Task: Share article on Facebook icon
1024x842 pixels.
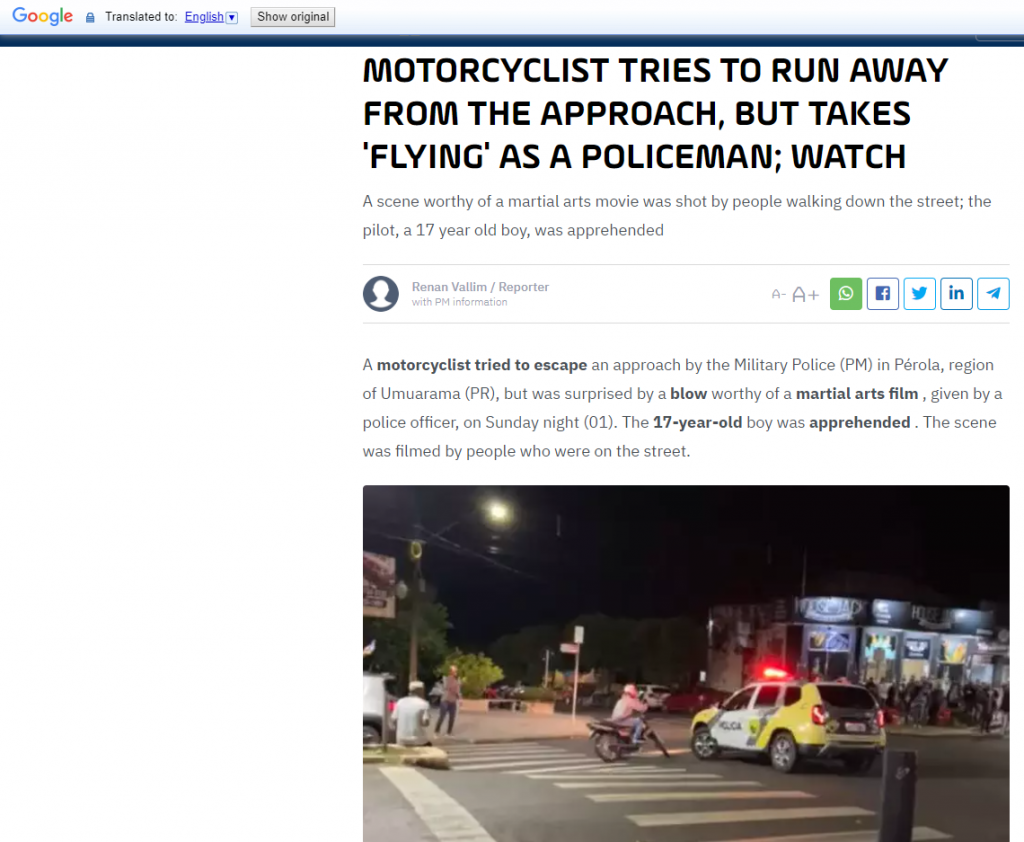Action: 882,293
